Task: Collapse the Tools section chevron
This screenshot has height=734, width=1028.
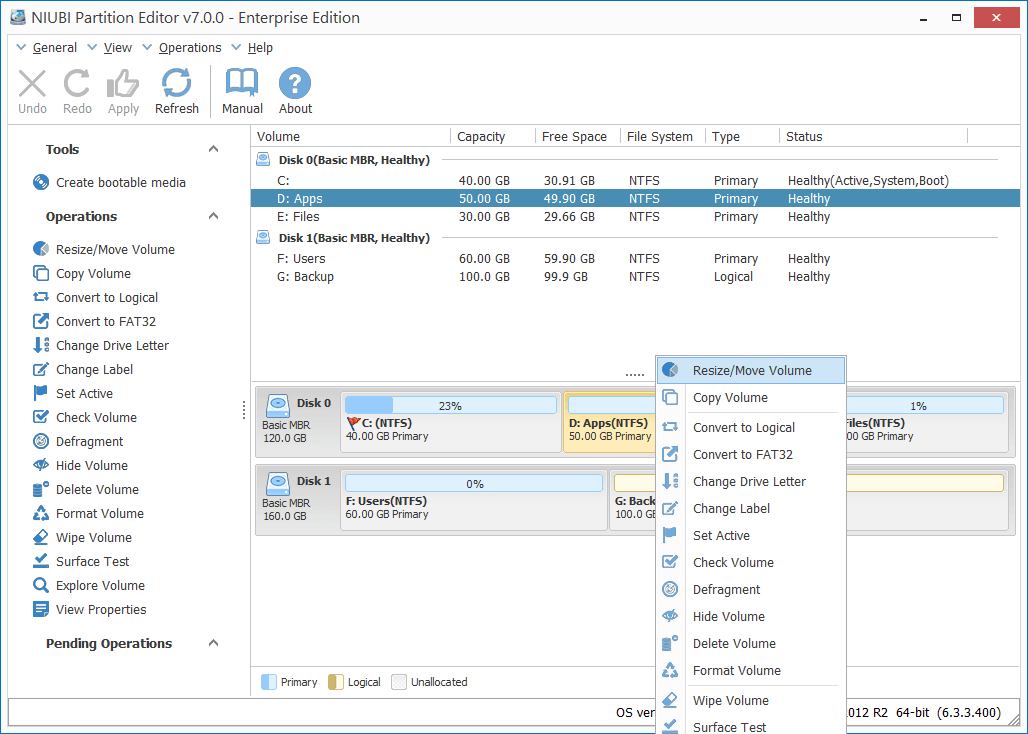Action: coord(213,149)
